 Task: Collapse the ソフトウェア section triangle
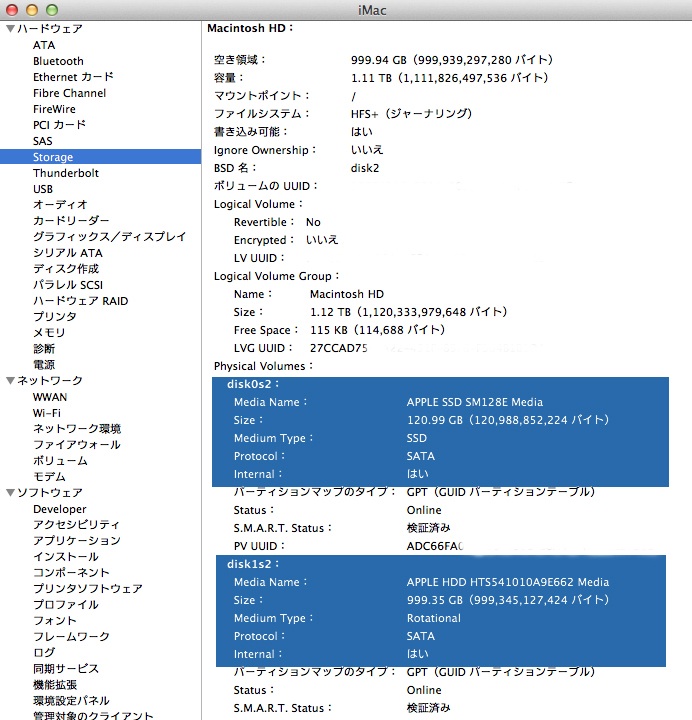11,493
